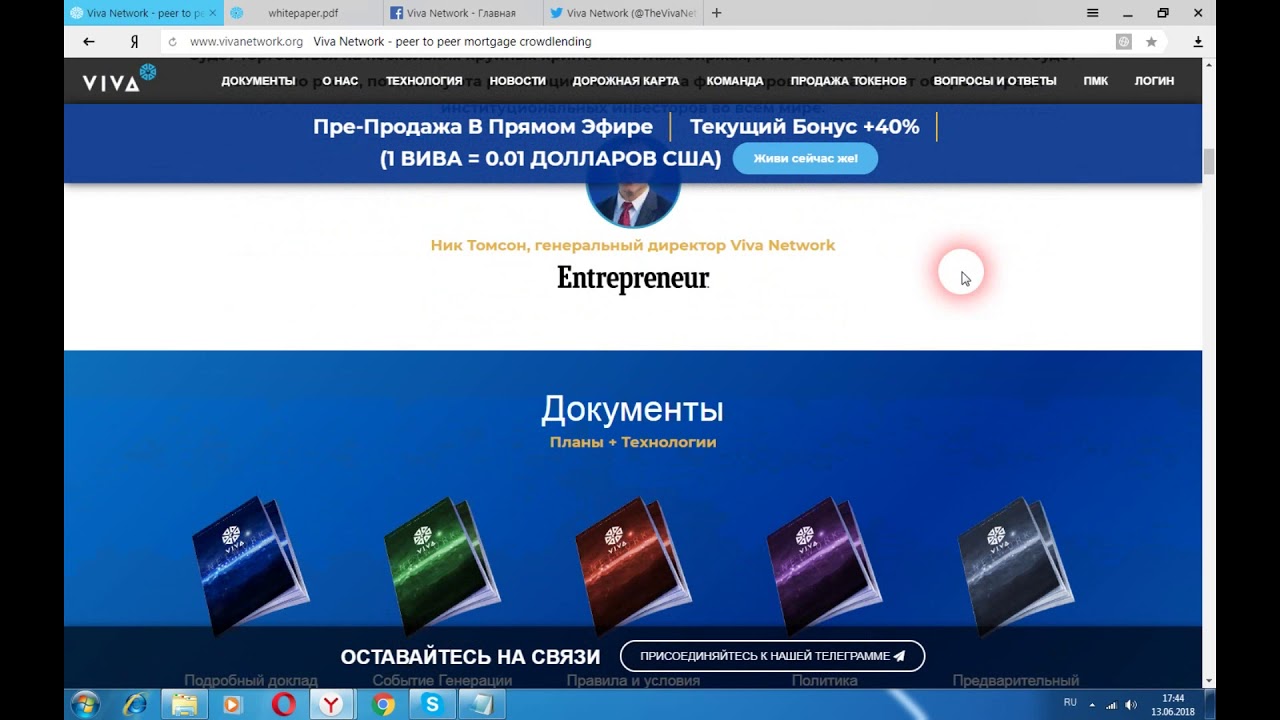Image resolution: width=1280 pixels, height=720 pixels.
Task: Launch Google Chrome from the taskbar
Action: point(382,705)
